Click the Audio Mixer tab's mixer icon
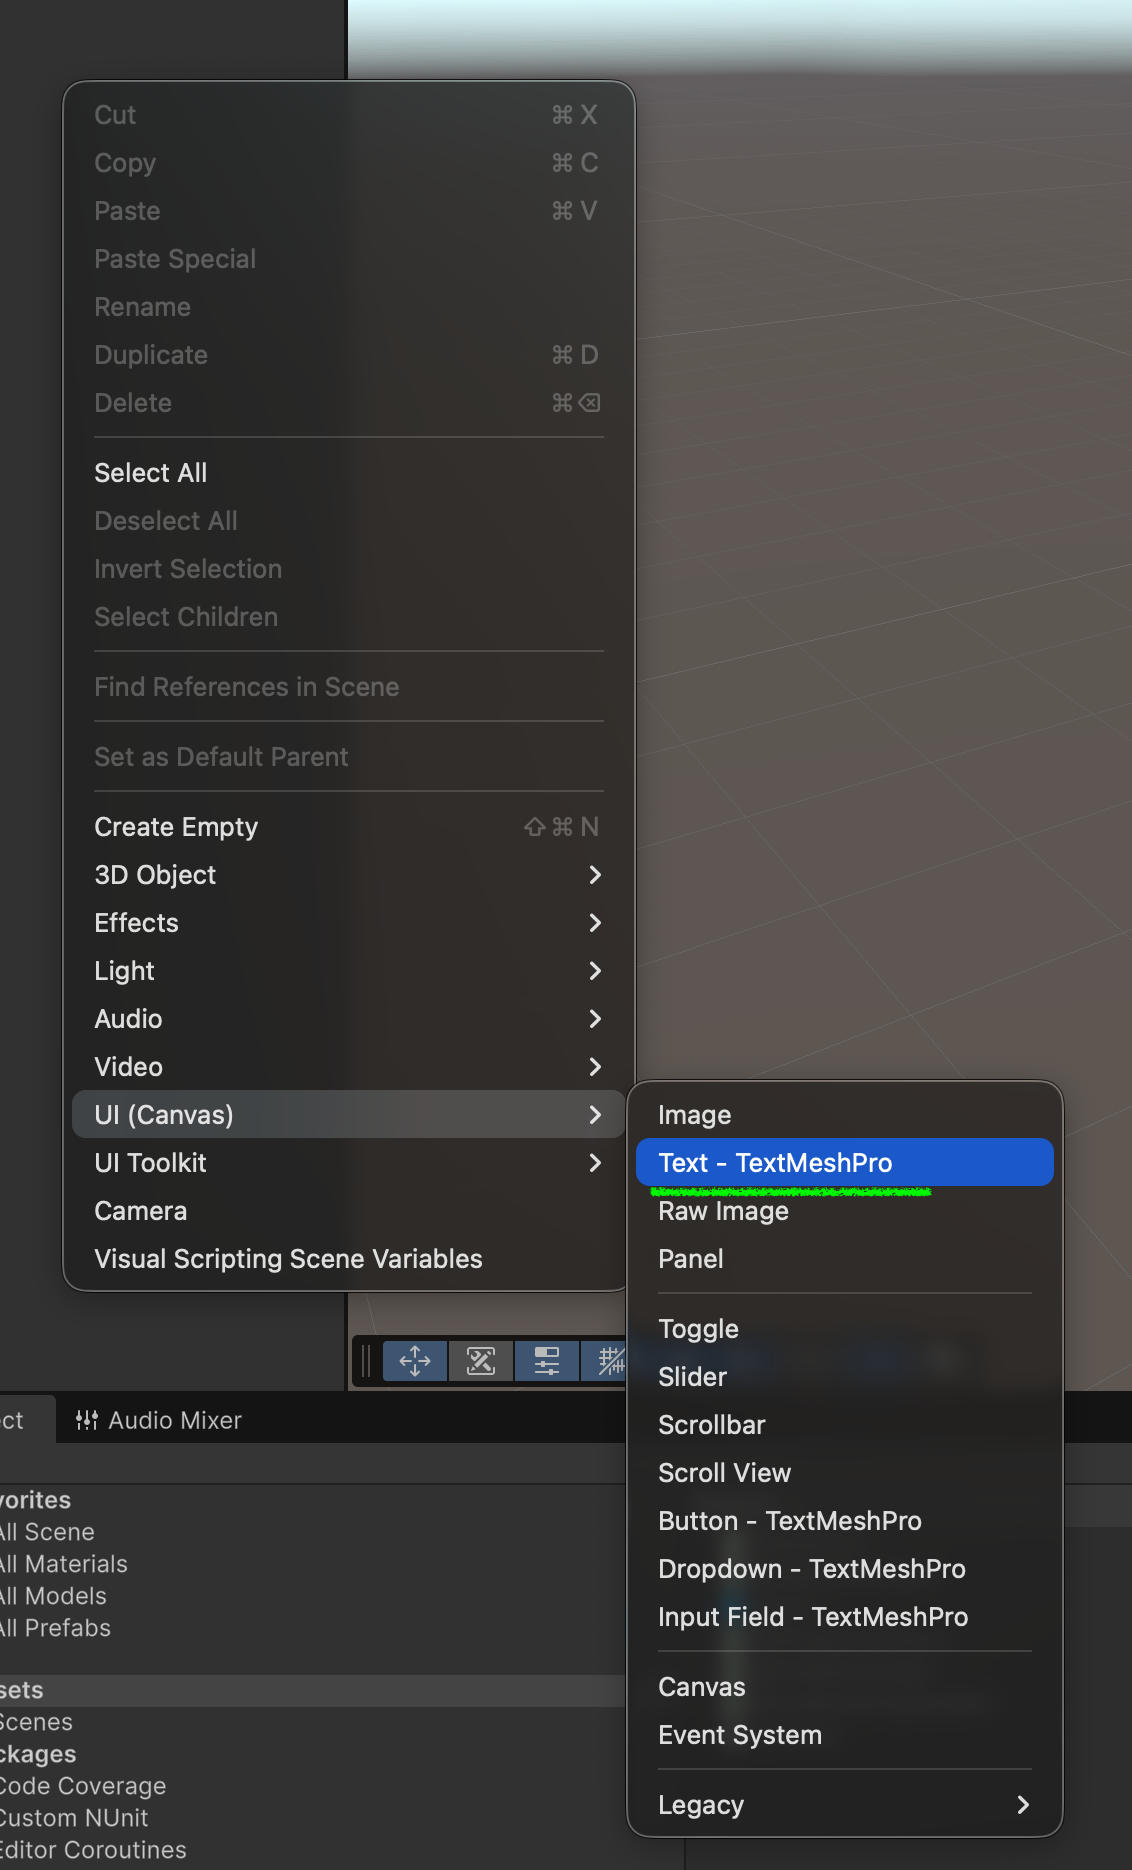The width and height of the screenshot is (1132, 1870). [x=87, y=1420]
